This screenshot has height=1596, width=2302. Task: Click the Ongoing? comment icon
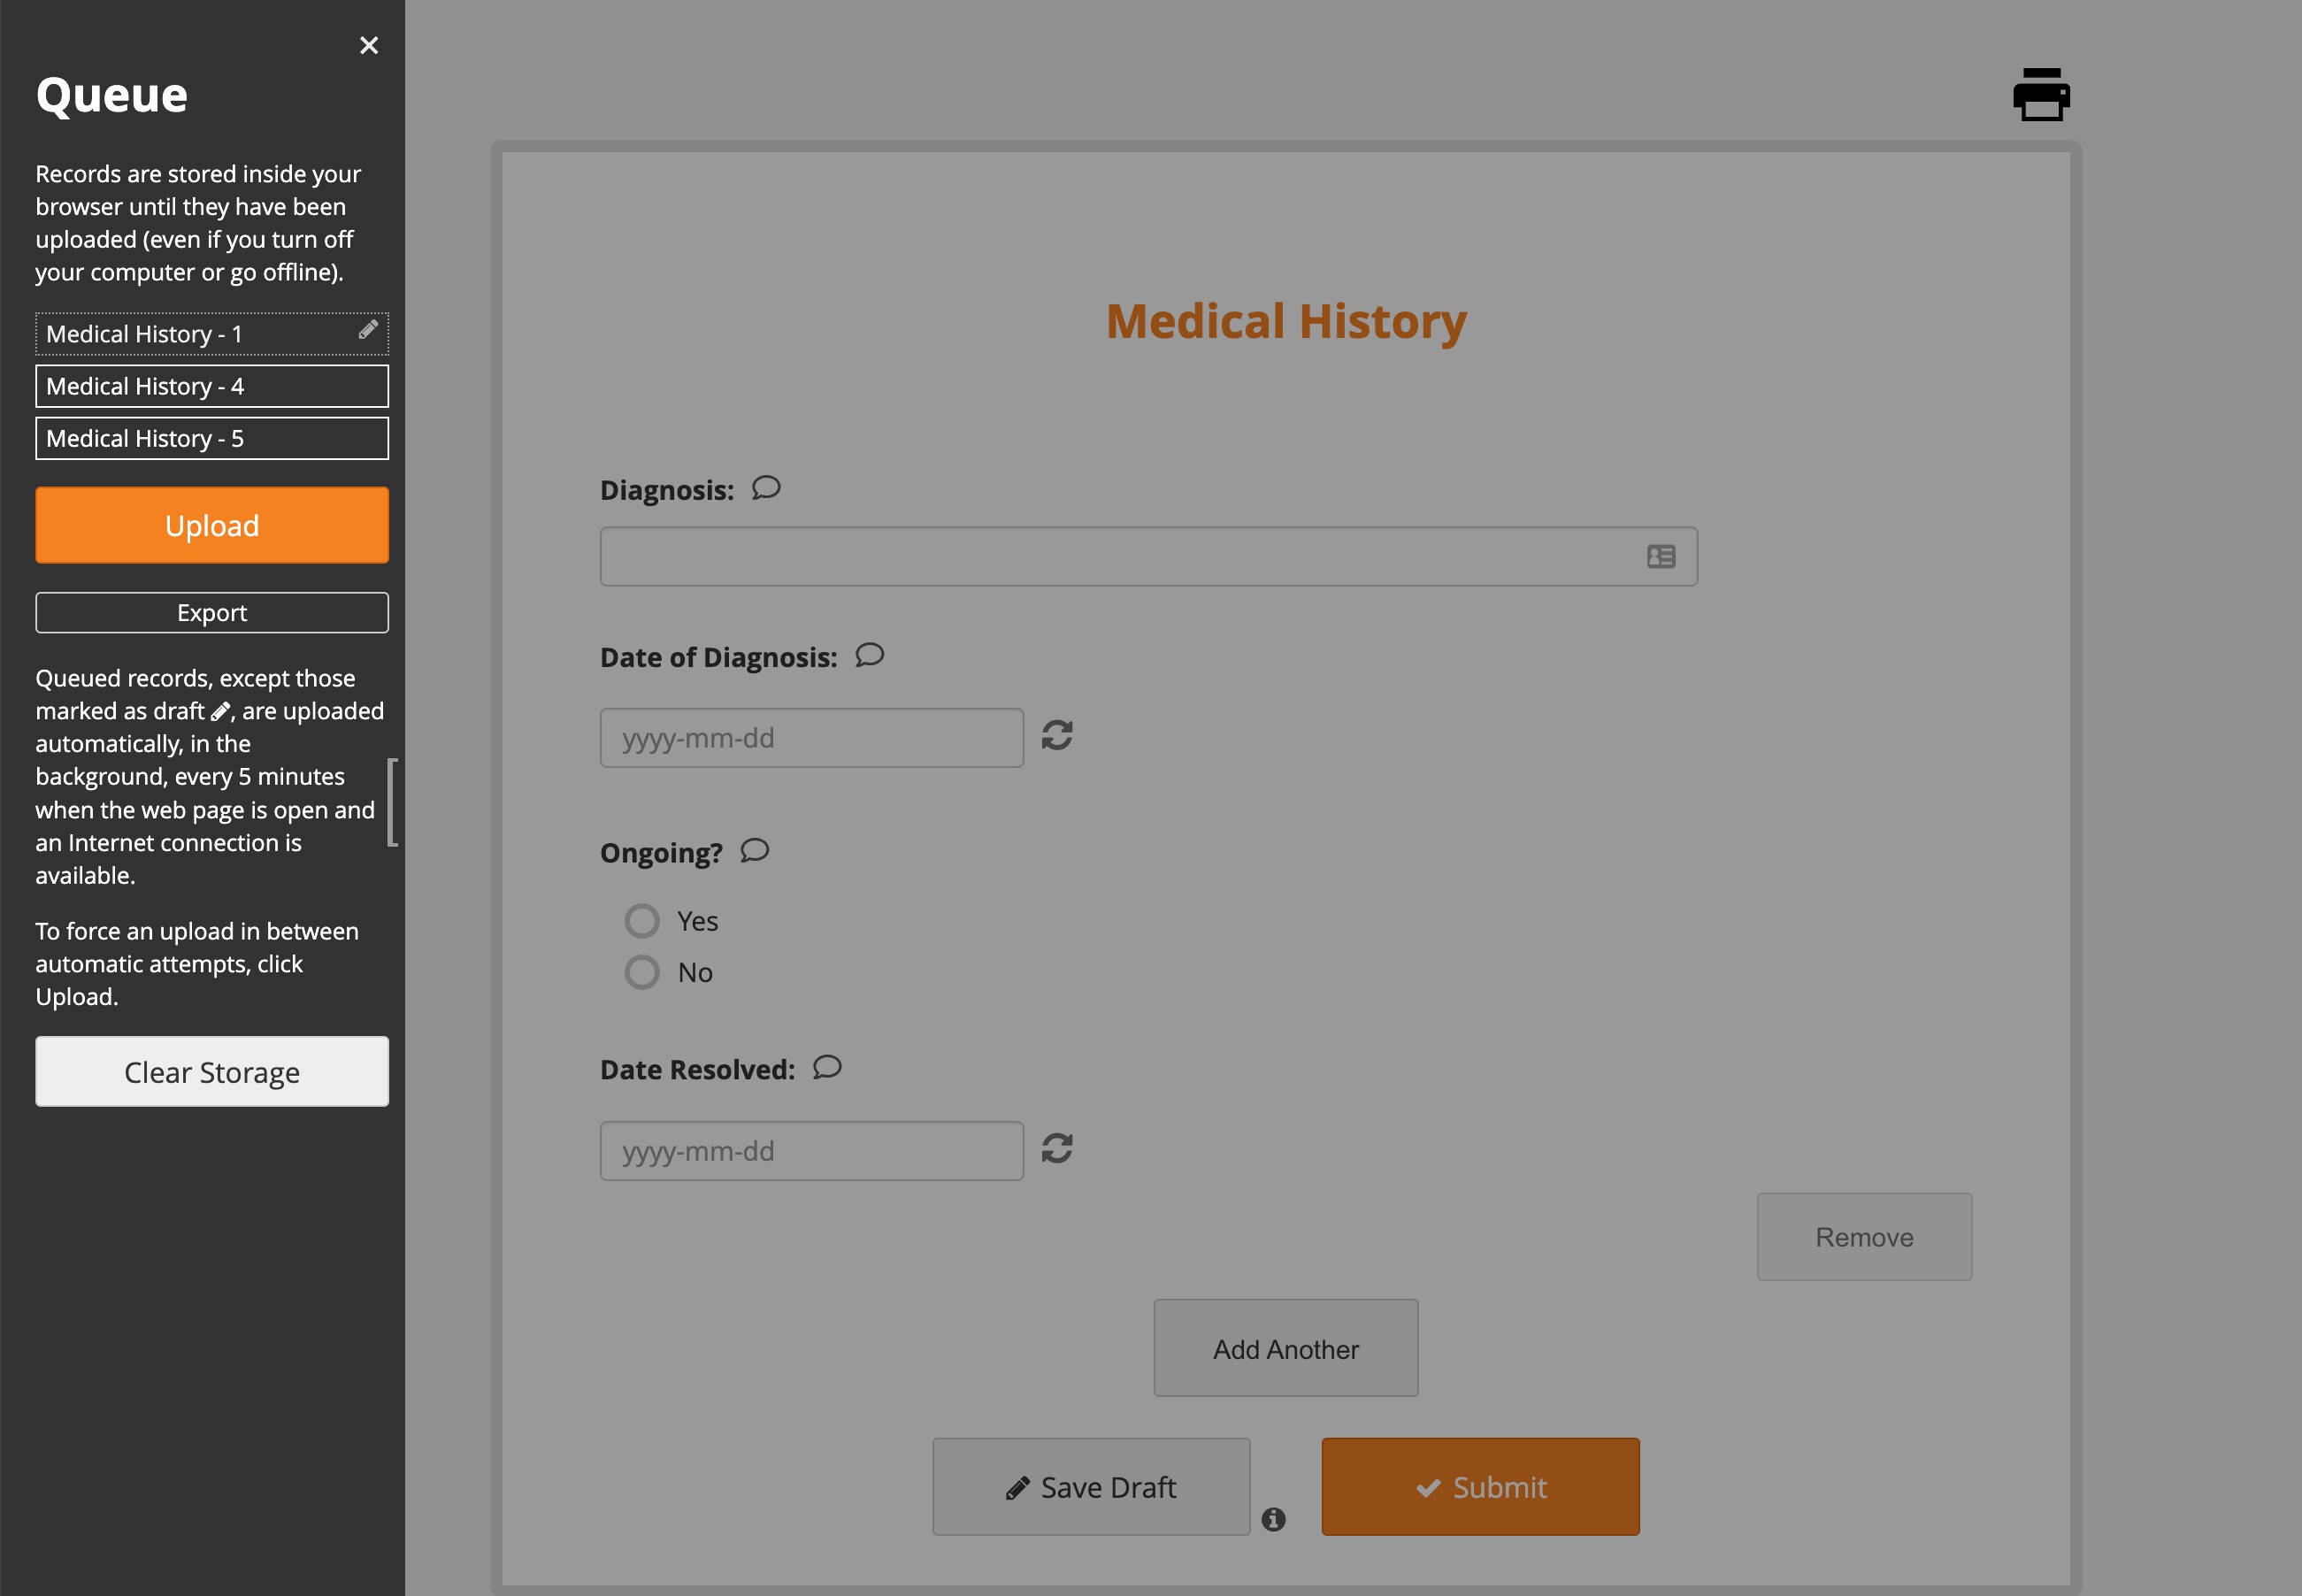pos(754,851)
